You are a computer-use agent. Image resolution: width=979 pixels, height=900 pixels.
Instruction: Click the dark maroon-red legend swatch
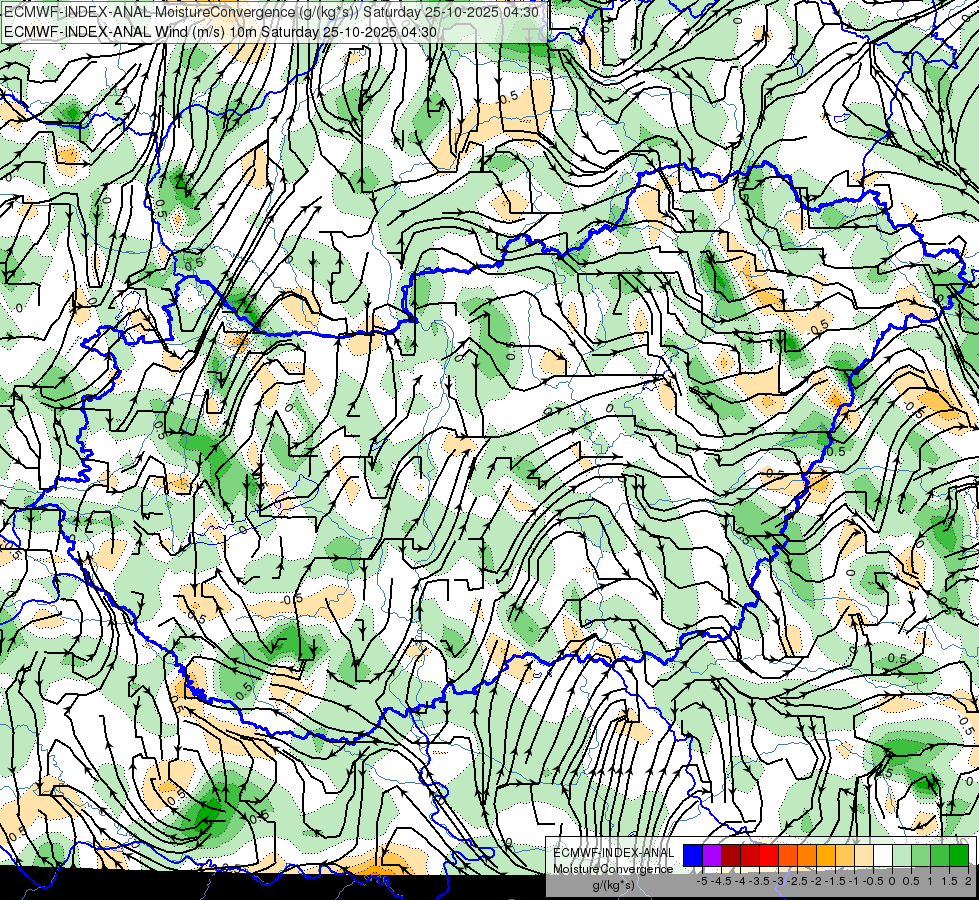731,855
